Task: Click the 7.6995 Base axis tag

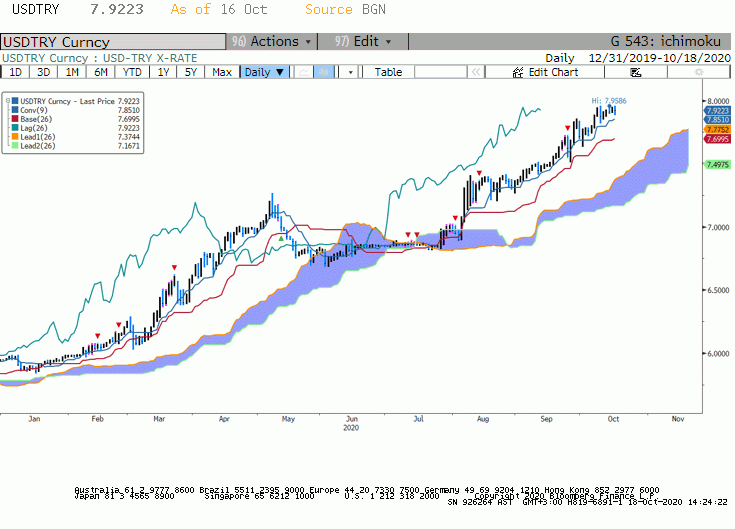Action: click(718, 139)
